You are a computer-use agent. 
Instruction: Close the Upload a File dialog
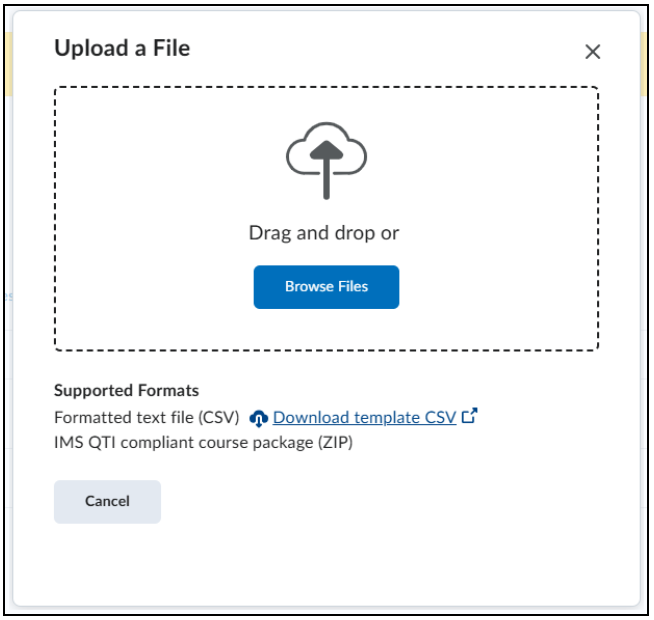click(592, 52)
